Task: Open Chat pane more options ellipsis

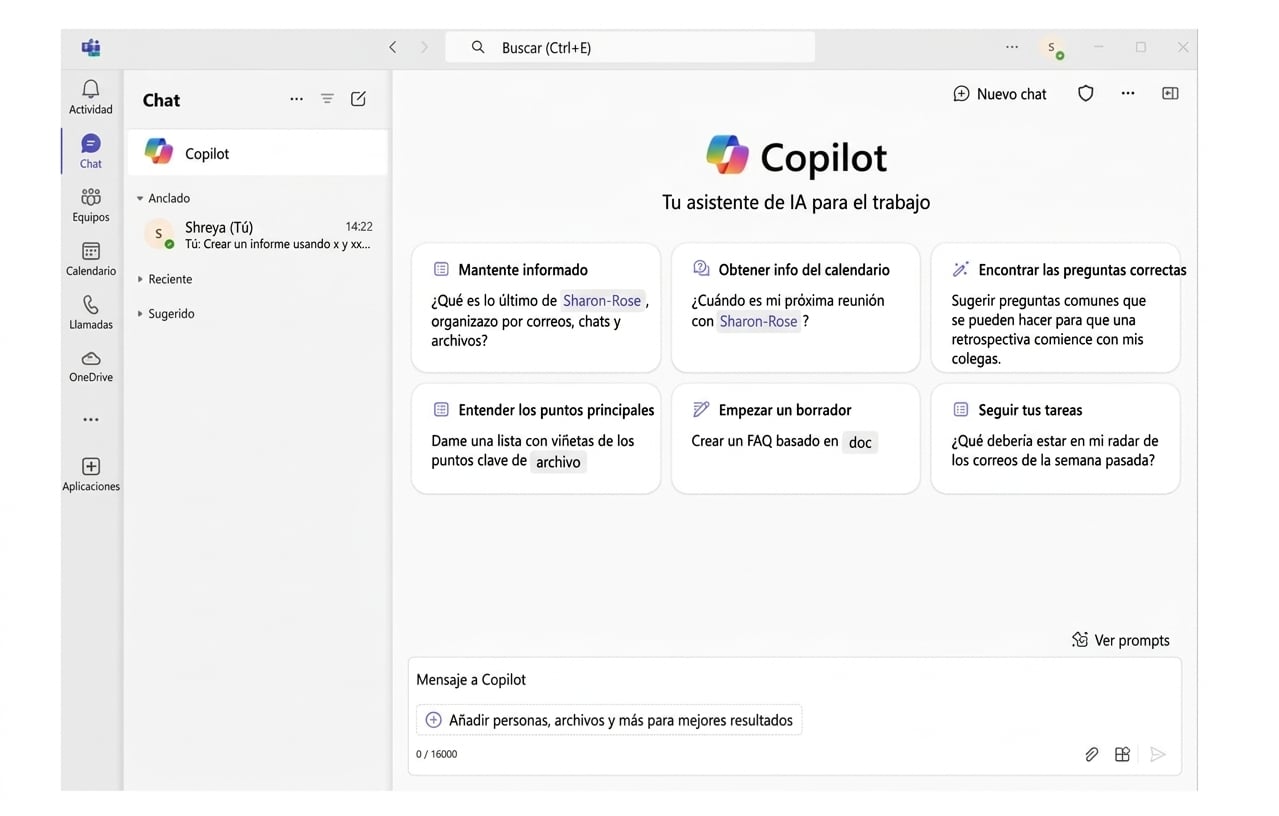Action: [x=296, y=99]
